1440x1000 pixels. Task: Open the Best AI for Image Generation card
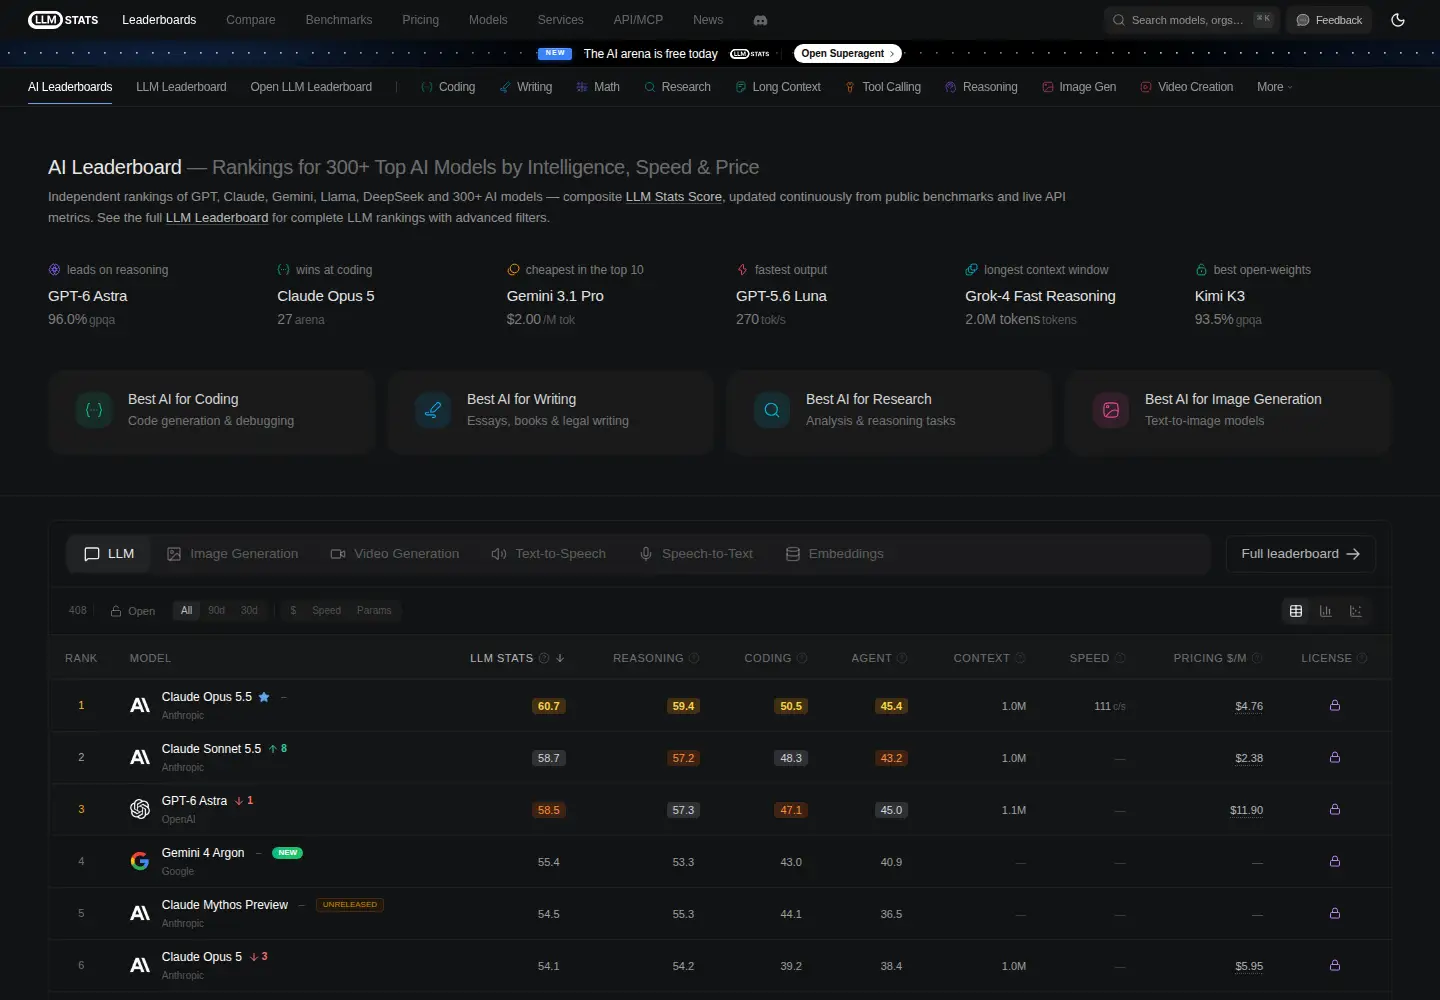tap(1228, 412)
